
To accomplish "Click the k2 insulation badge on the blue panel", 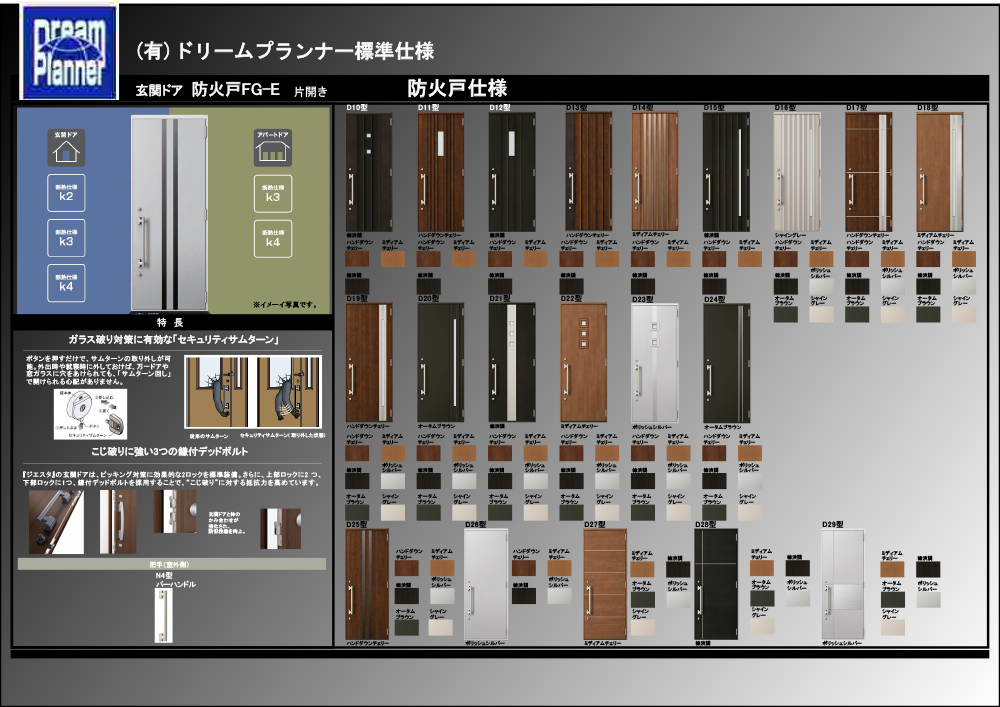I will (66, 193).
